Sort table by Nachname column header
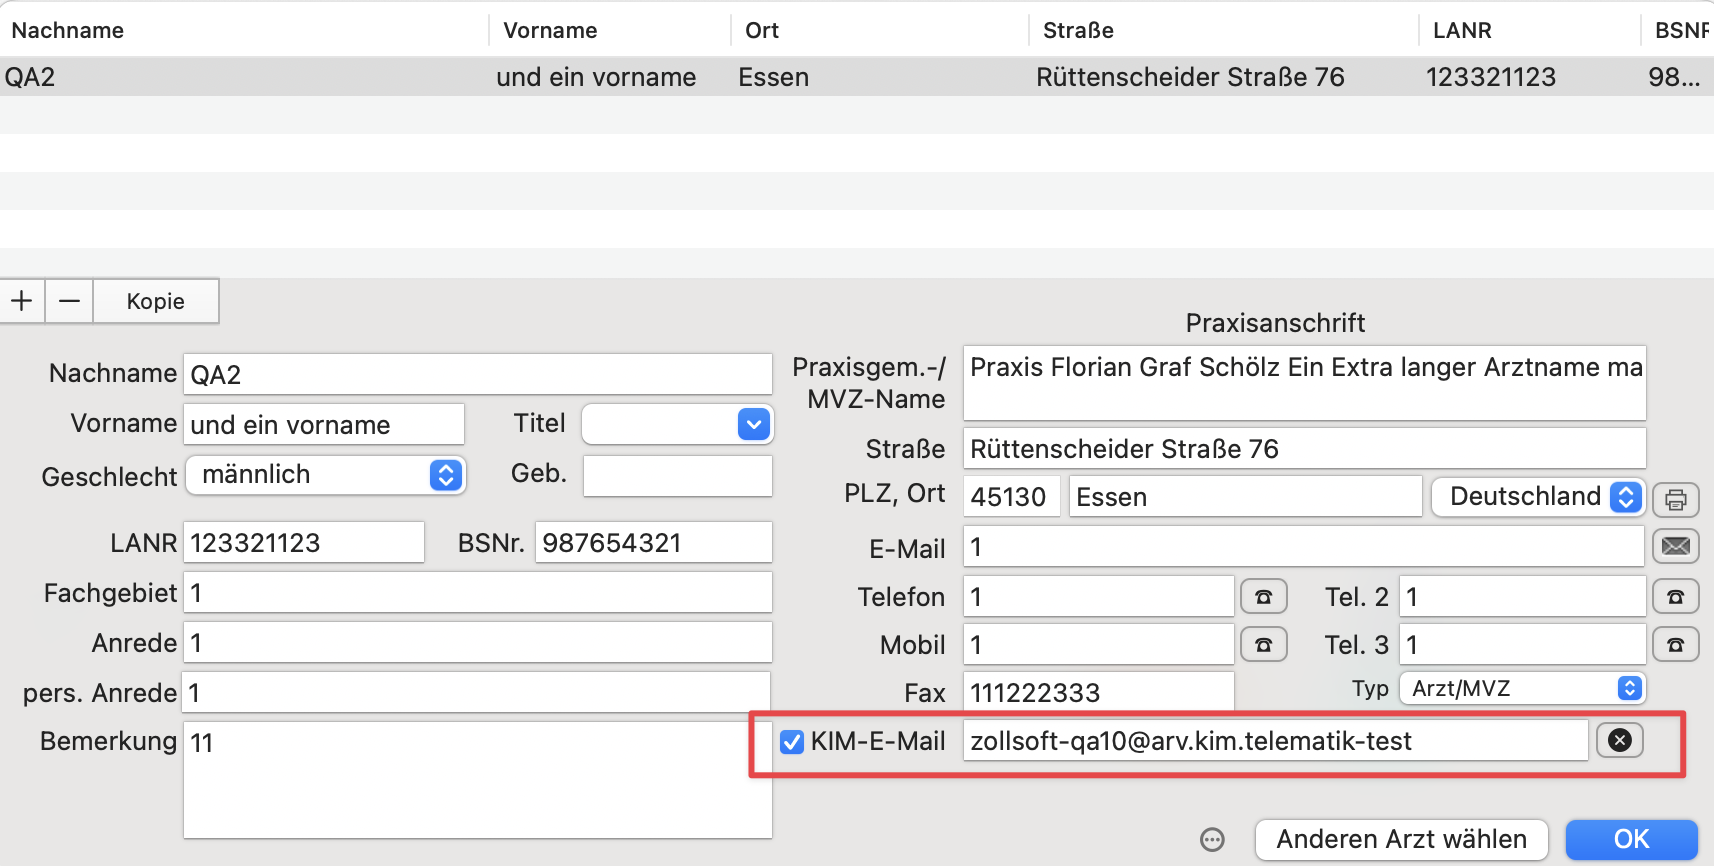This screenshot has height=866, width=1714. pyautogui.click(x=68, y=30)
